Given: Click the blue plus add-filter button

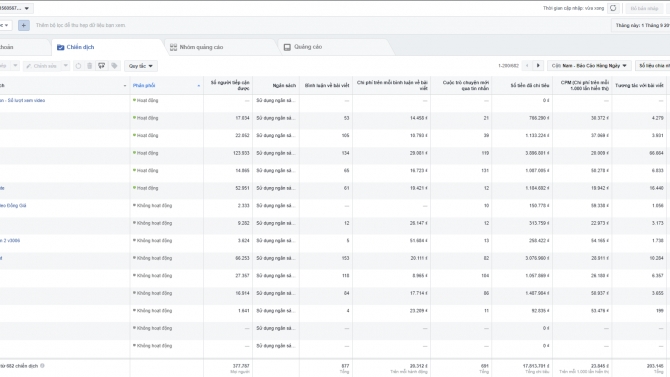Looking at the screenshot, I should 24,25.
